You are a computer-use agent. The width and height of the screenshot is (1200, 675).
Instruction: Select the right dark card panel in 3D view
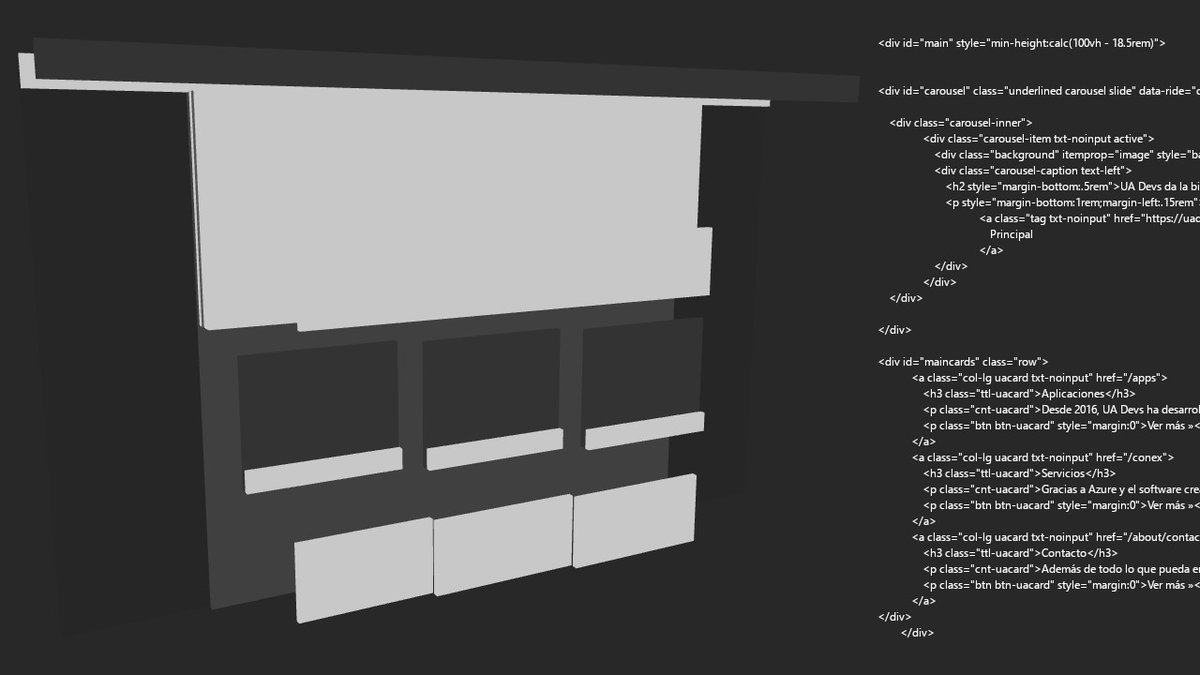(x=642, y=375)
